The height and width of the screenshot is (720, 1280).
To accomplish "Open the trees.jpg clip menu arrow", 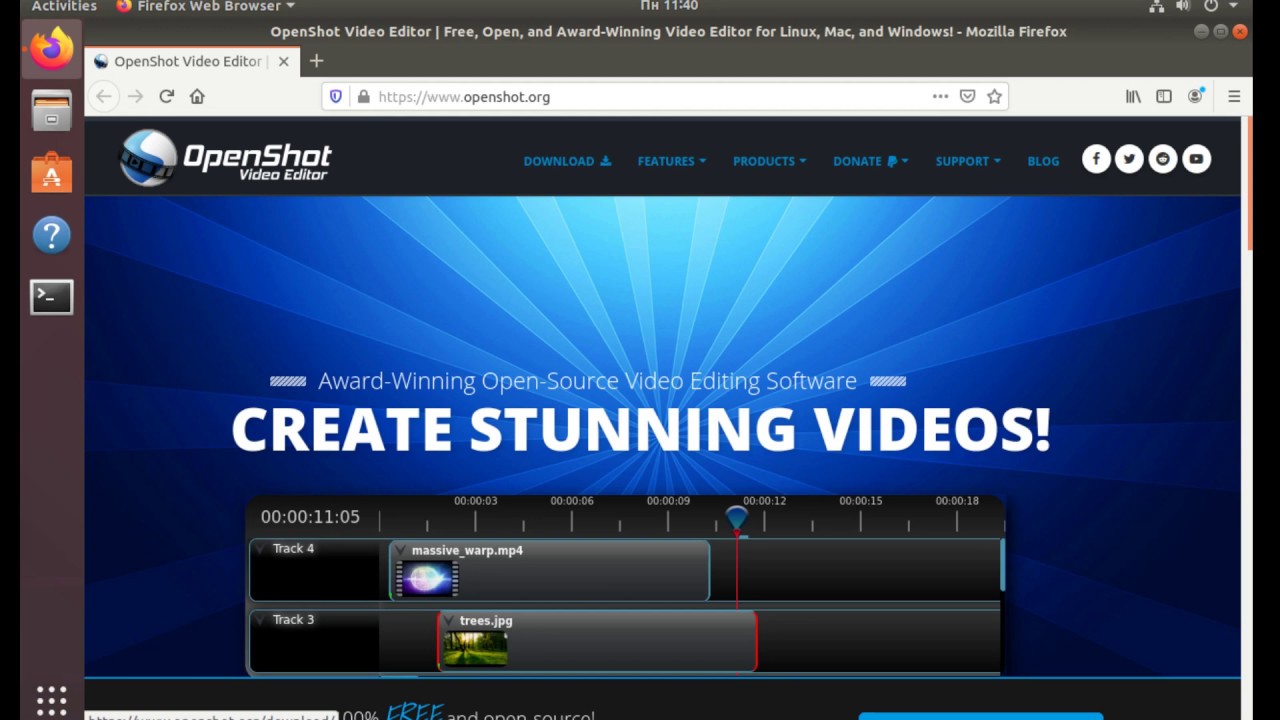I will (x=449, y=621).
